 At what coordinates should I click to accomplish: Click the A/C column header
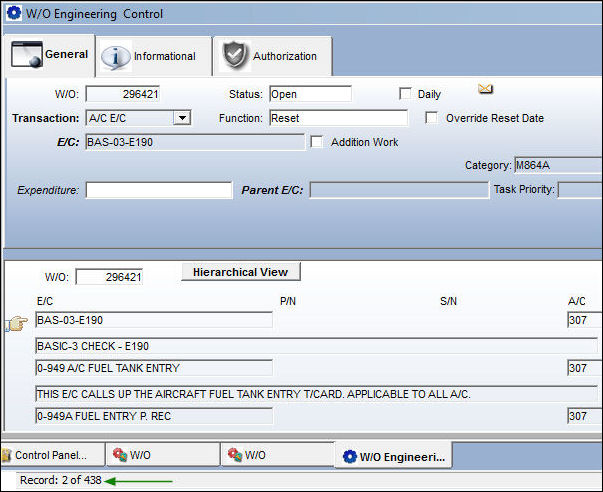coord(576,301)
